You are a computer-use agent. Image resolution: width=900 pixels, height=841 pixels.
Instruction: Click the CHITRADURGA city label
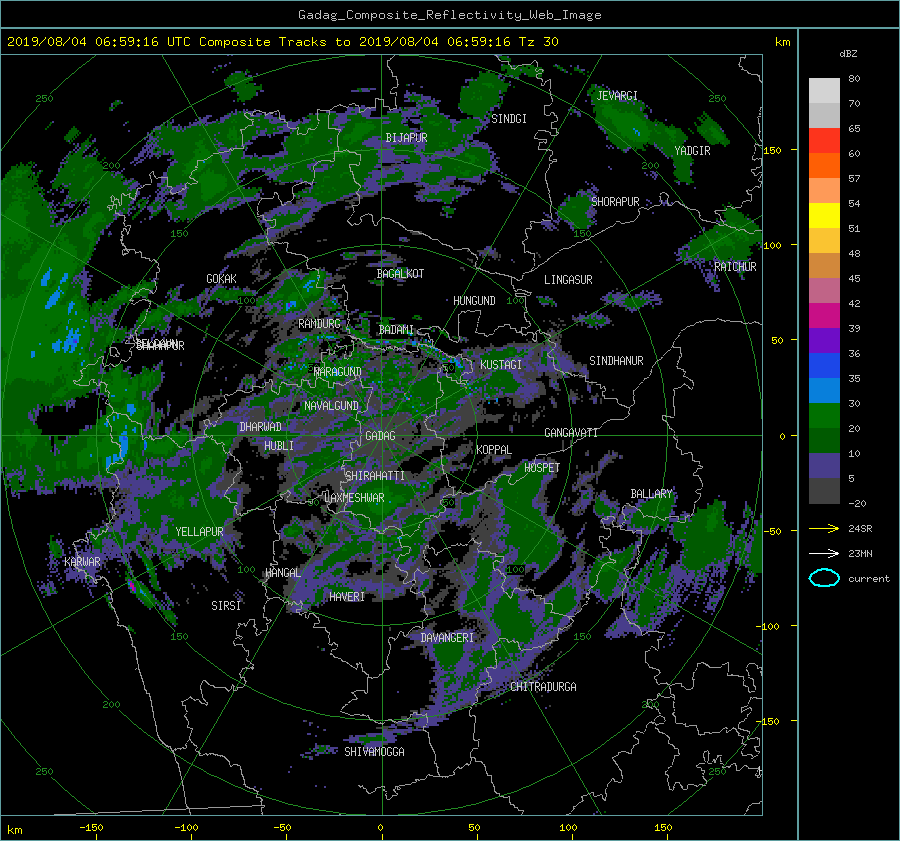click(x=543, y=687)
